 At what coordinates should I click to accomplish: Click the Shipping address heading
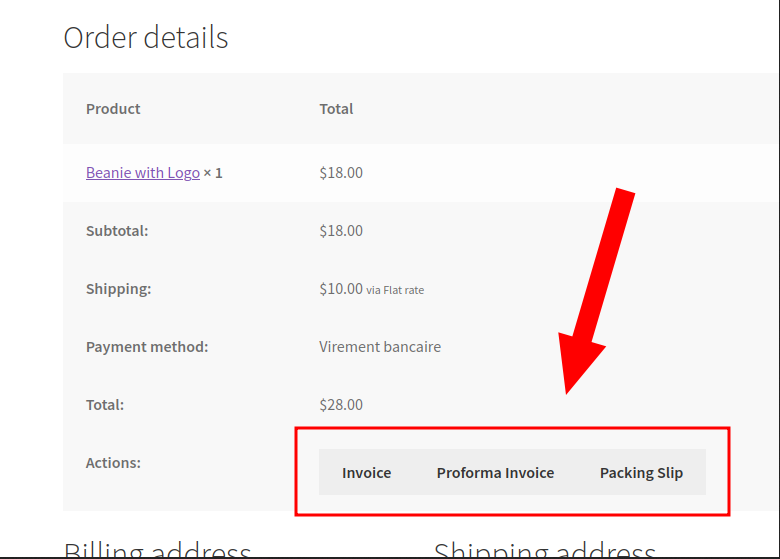point(545,549)
